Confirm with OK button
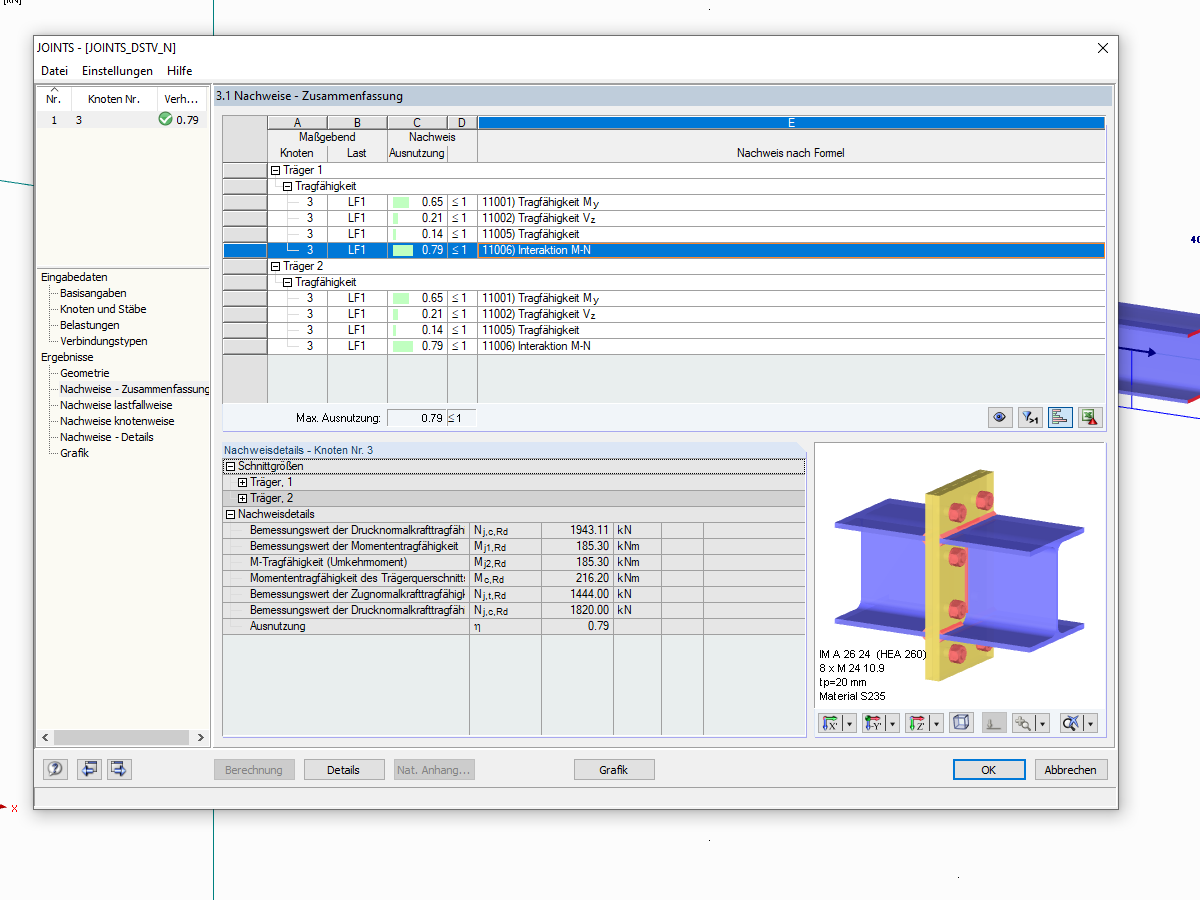1200x900 pixels. click(988, 770)
